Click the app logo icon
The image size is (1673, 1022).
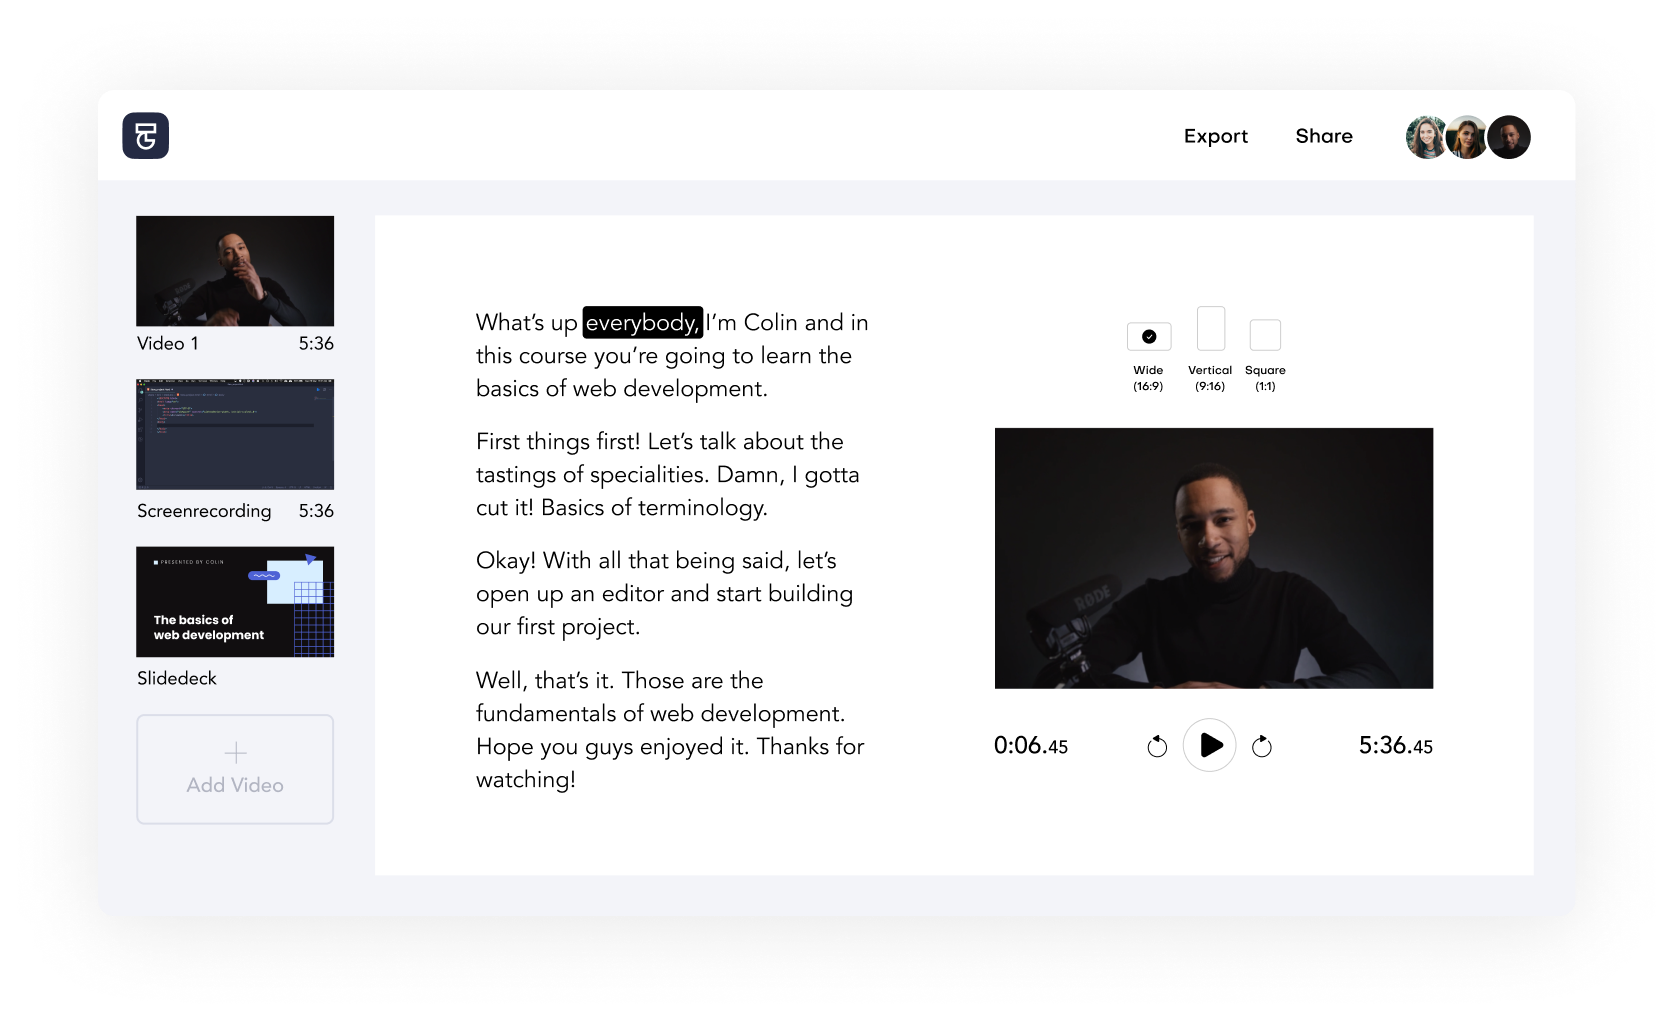point(146,136)
